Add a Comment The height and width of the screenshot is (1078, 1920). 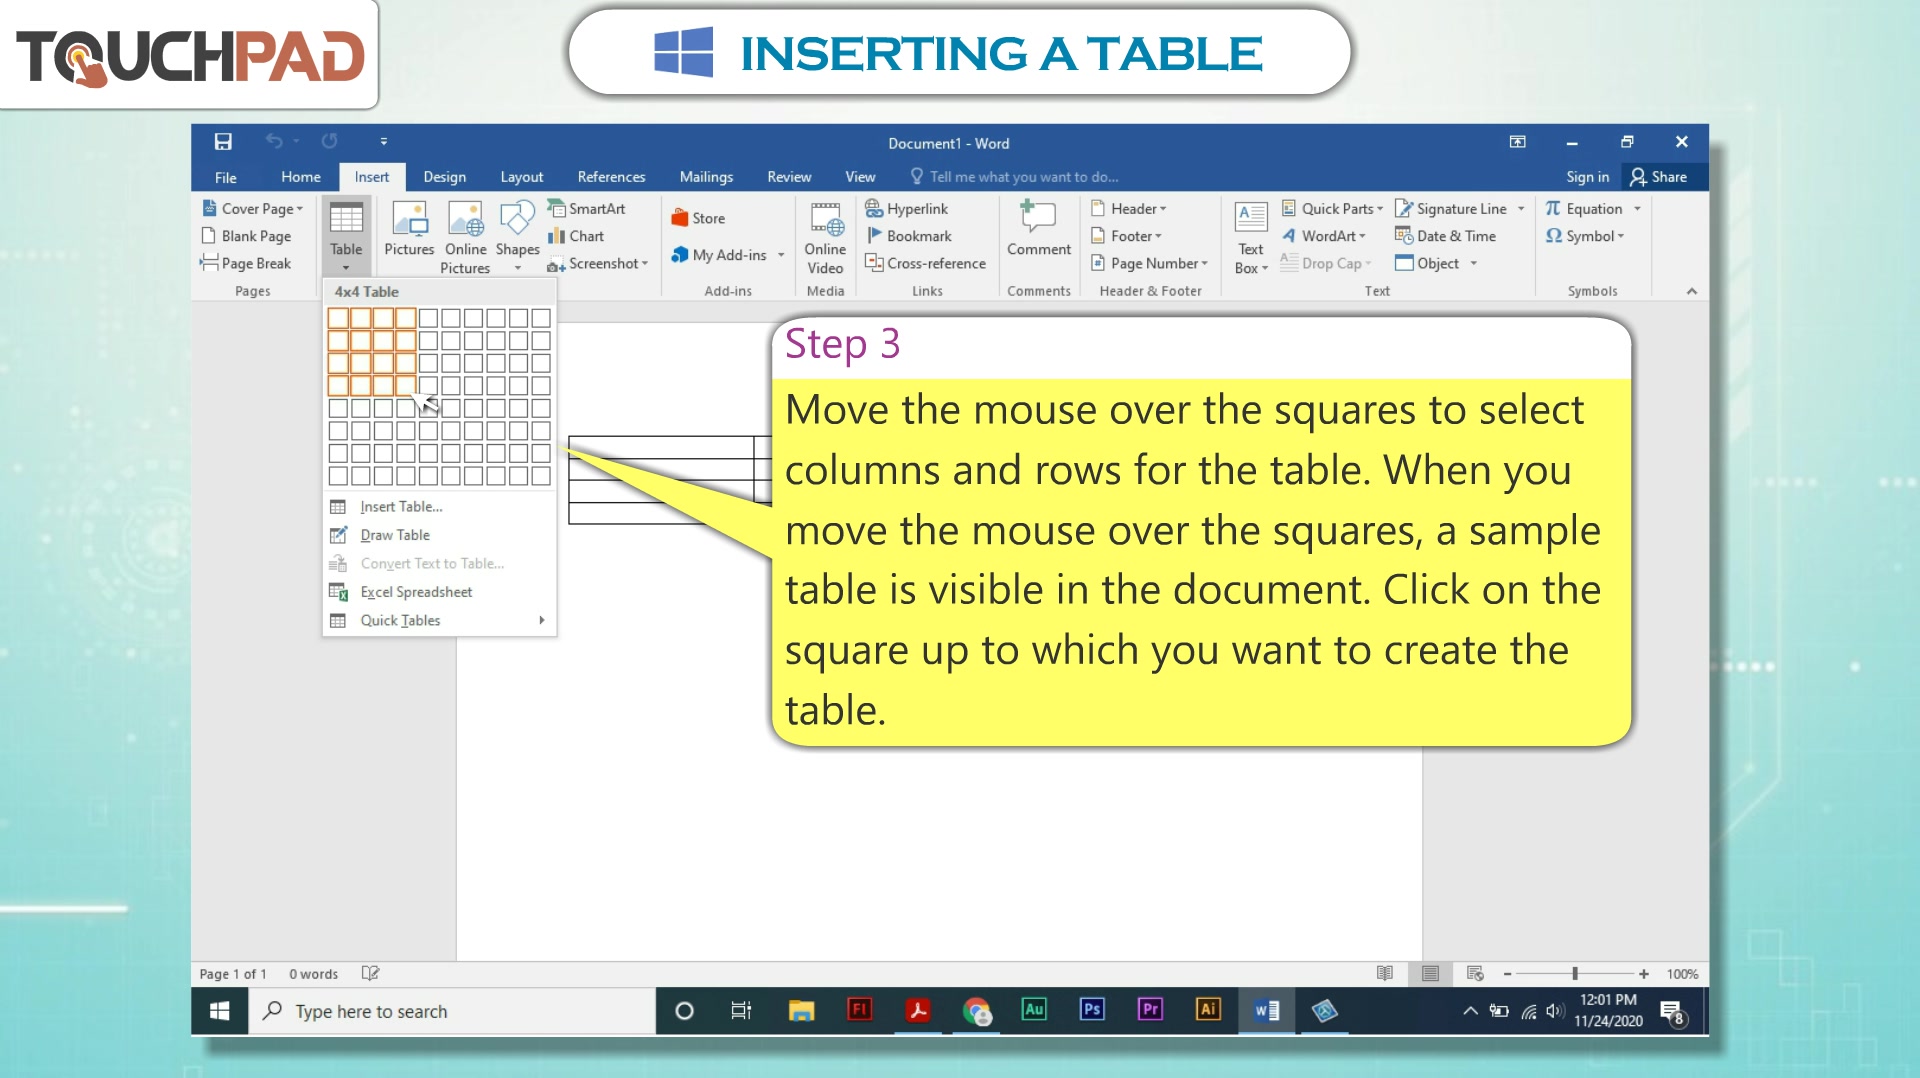point(1038,229)
